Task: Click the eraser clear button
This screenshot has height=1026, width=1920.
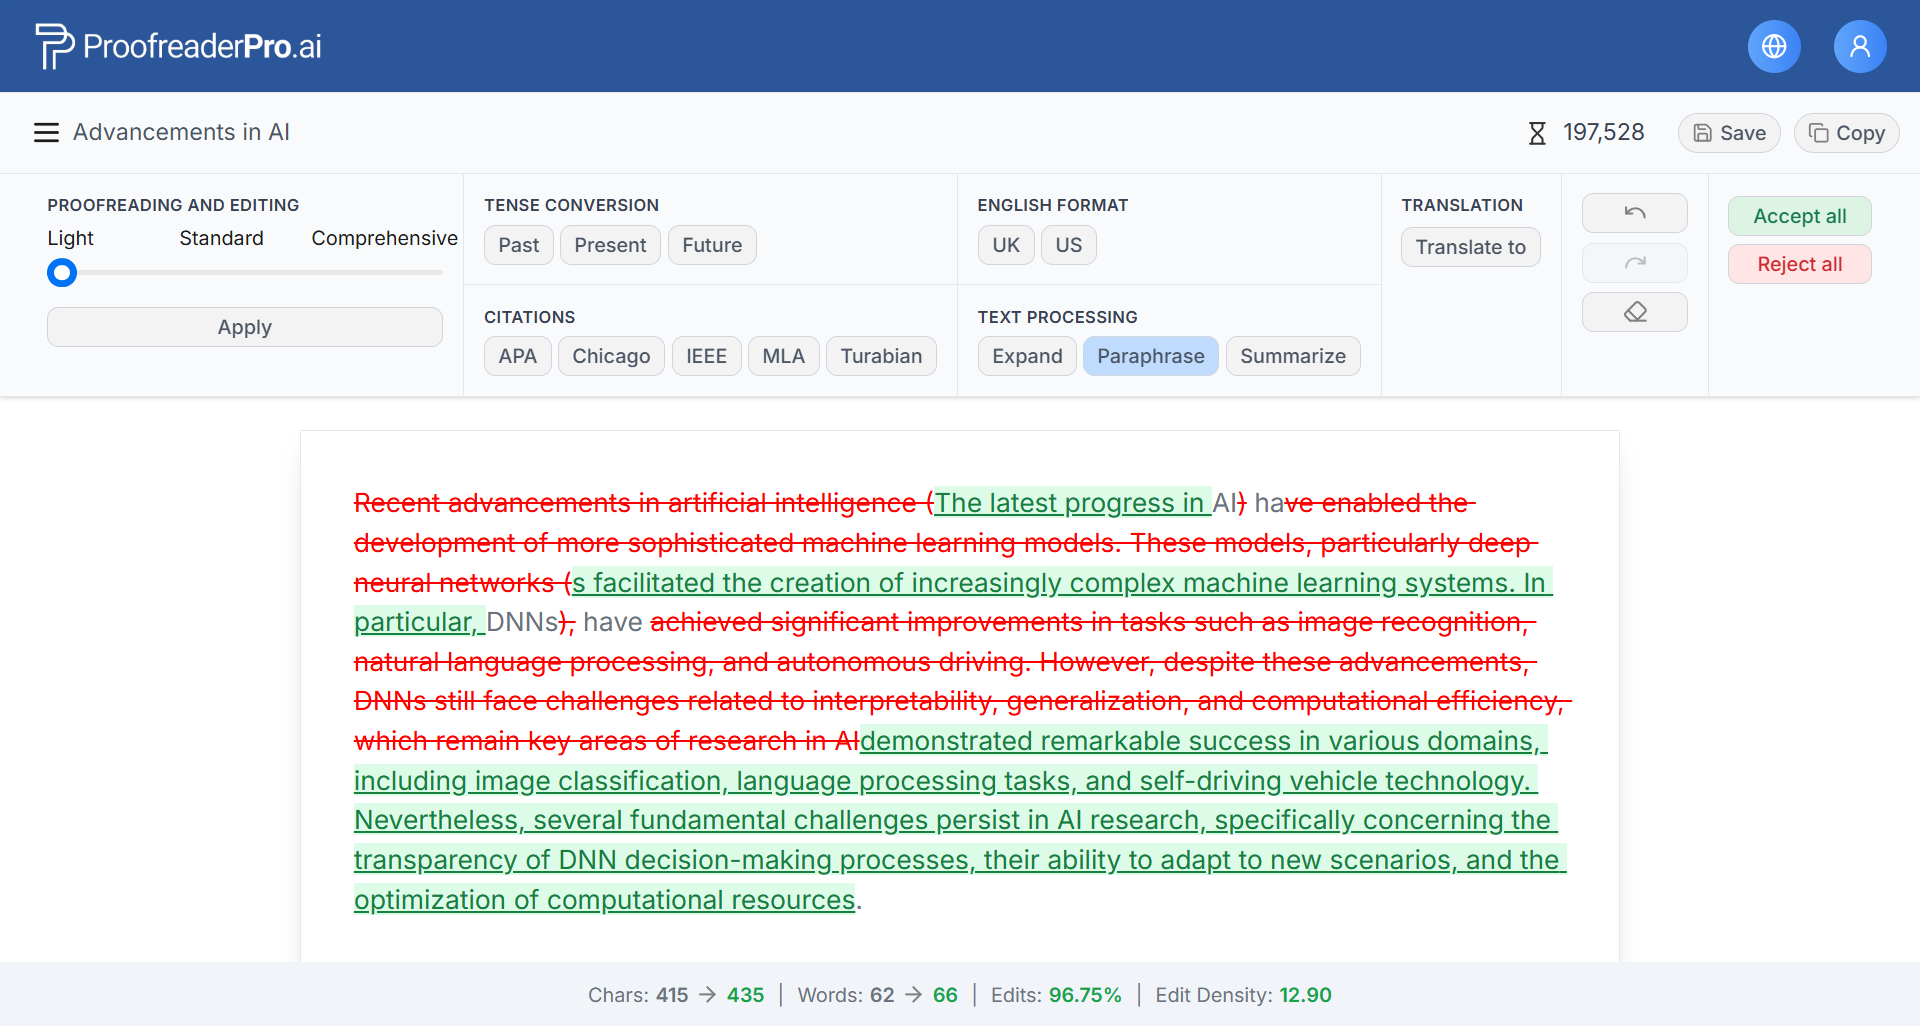Action: click(x=1634, y=312)
